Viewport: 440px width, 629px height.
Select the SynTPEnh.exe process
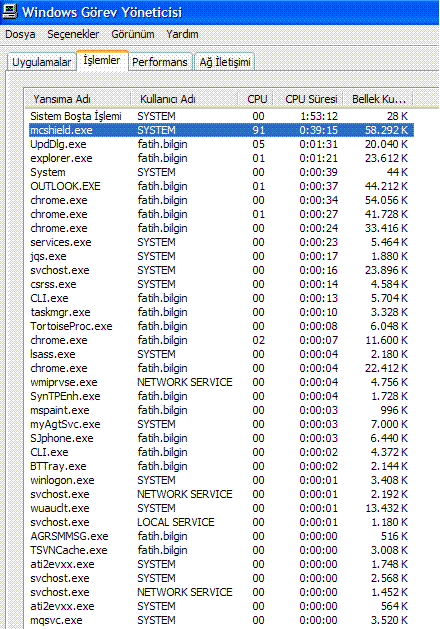pyautogui.click(x=221, y=396)
